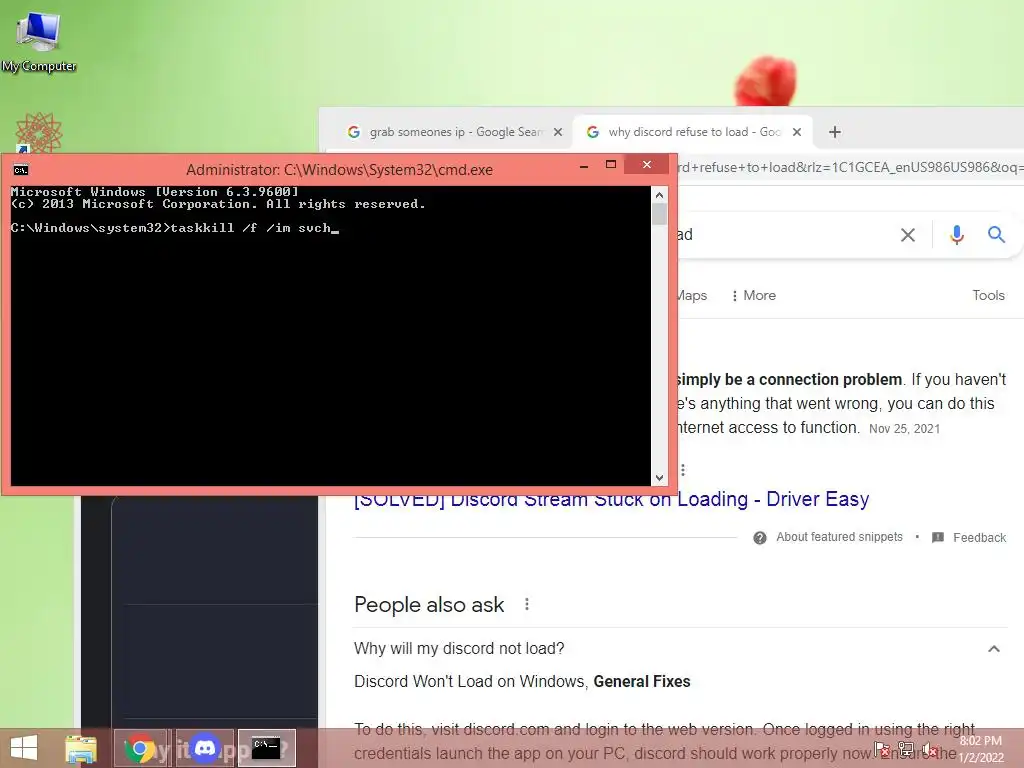The image size is (1024, 768).
Task: Click the network tray icon
Action: 906,750
